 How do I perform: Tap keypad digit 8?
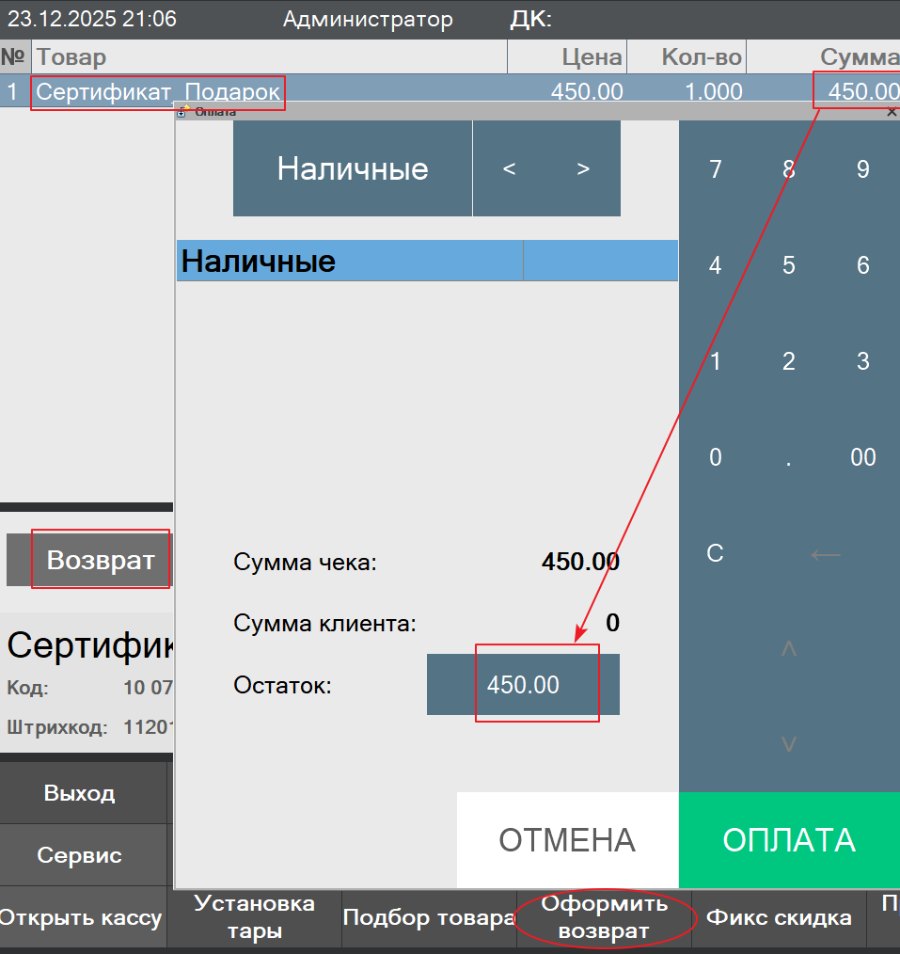pyautogui.click(x=789, y=169)
